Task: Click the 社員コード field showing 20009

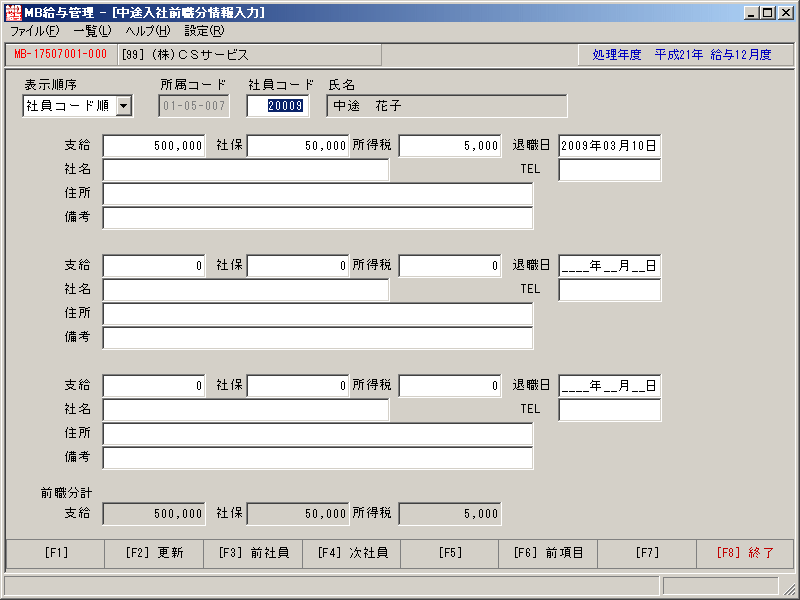Action: click(278, 106)
